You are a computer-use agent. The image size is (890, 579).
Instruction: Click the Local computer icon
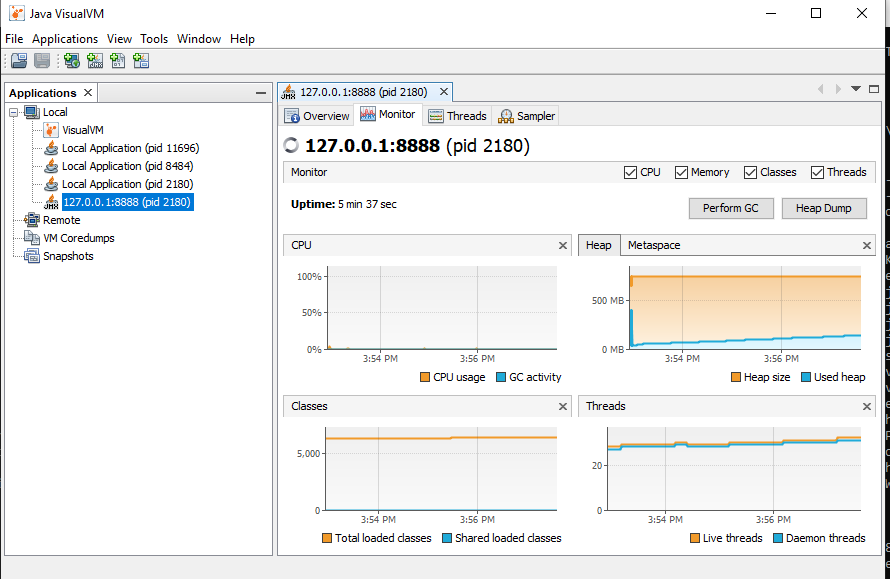[x=32, y=112]
